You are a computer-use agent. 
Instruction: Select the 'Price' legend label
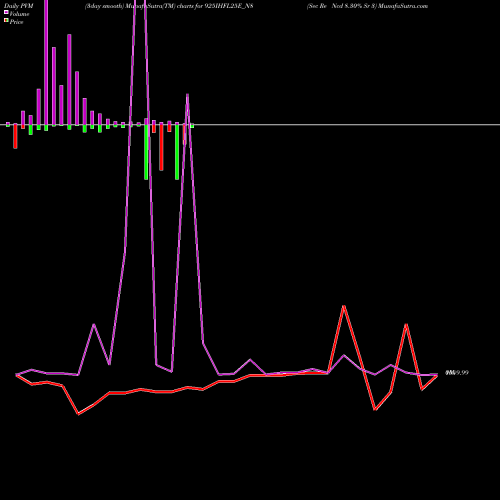pos(16,22)
